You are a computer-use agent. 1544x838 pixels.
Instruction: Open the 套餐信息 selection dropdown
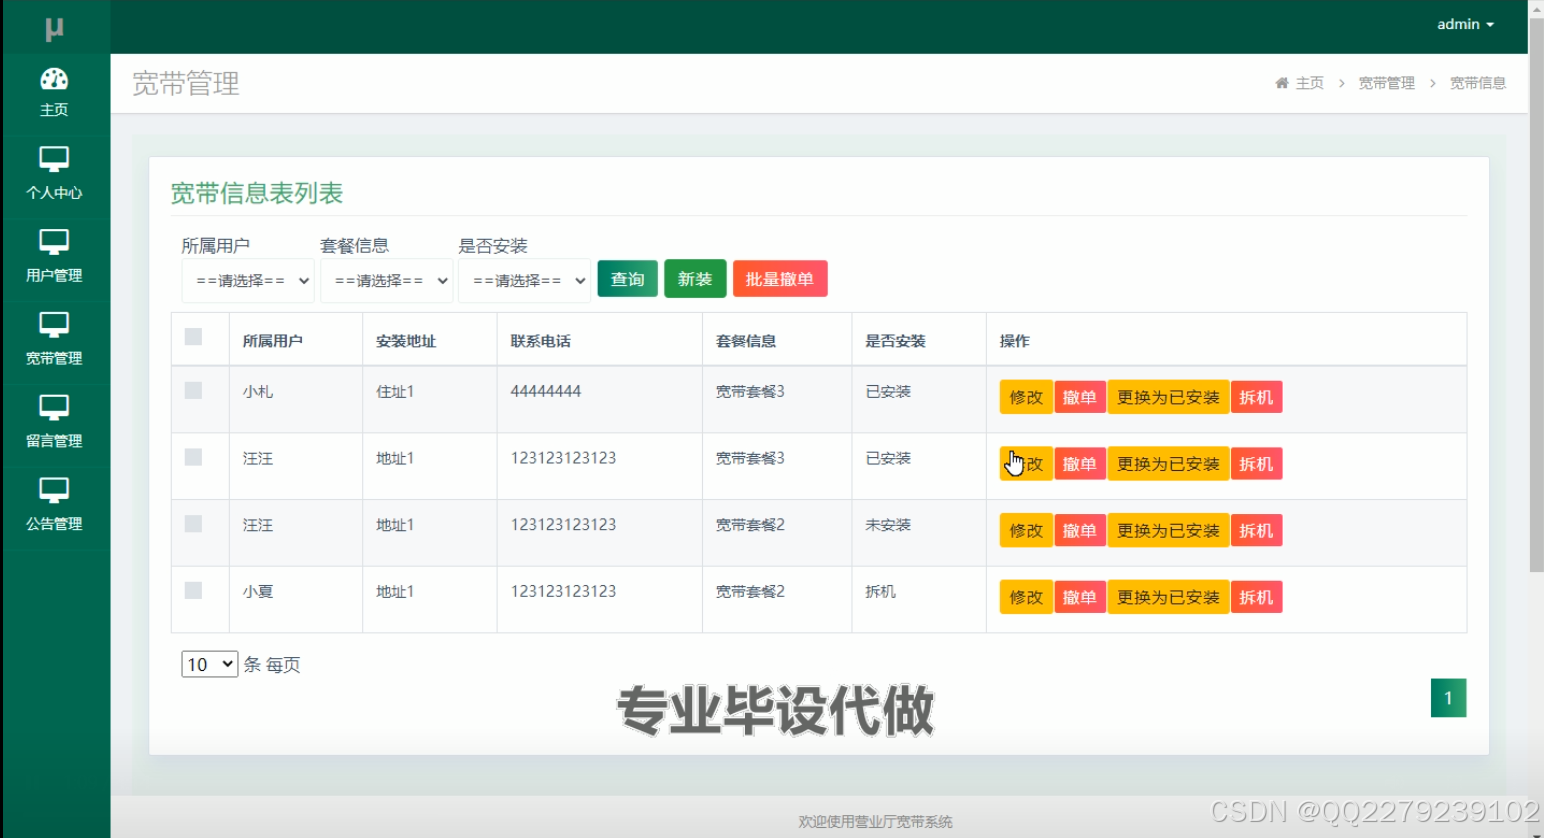387,281
